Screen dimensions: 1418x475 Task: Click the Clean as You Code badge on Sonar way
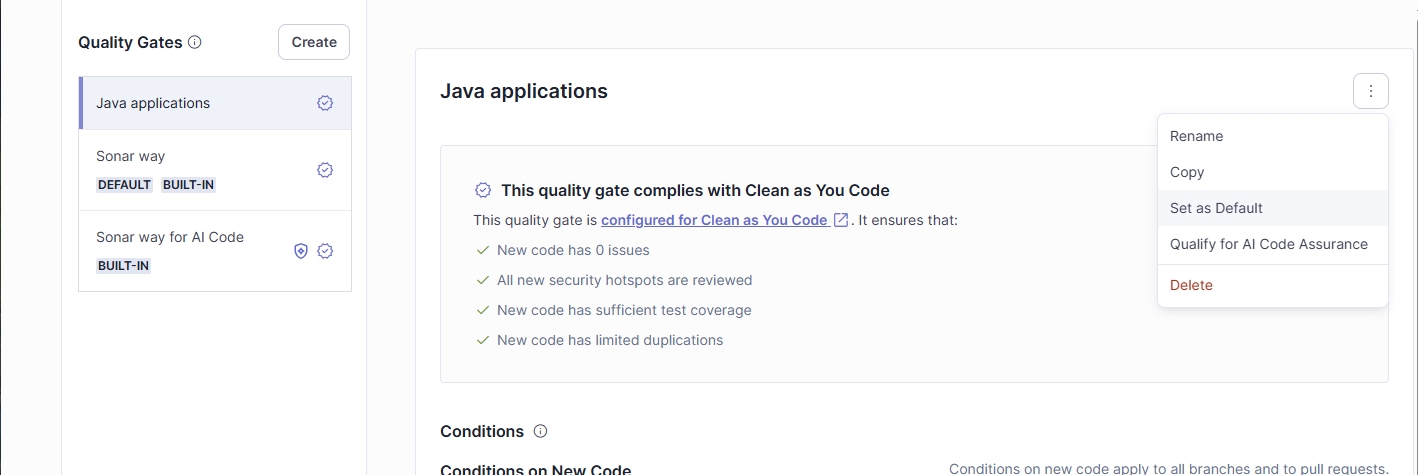pyautogui.click(x=325, y=170)
